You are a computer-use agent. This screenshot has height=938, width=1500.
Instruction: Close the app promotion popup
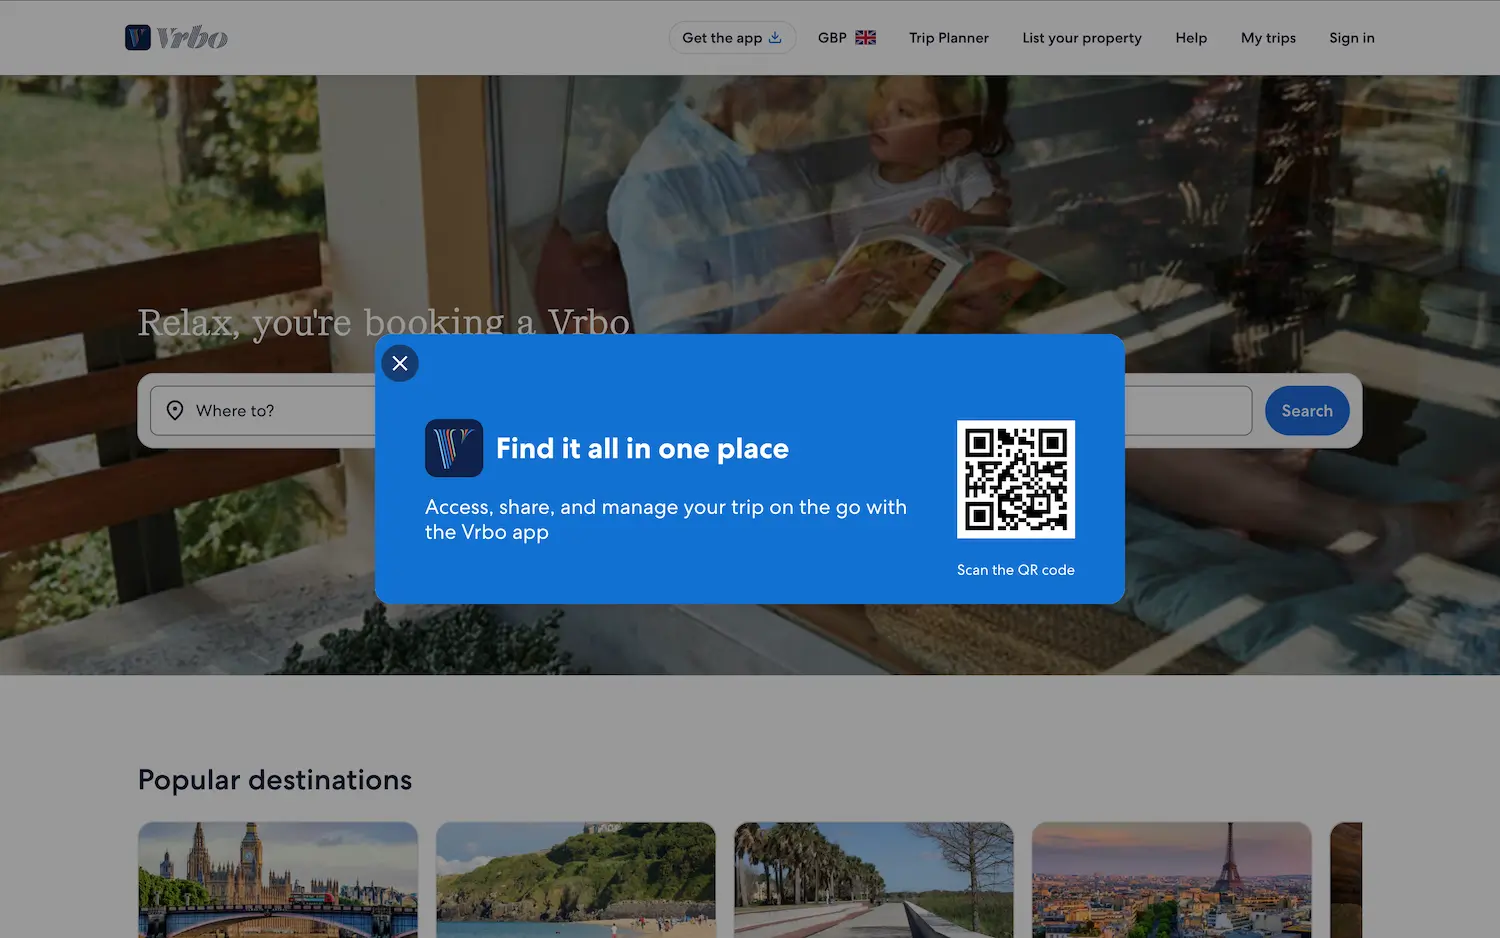coord(400,363)
